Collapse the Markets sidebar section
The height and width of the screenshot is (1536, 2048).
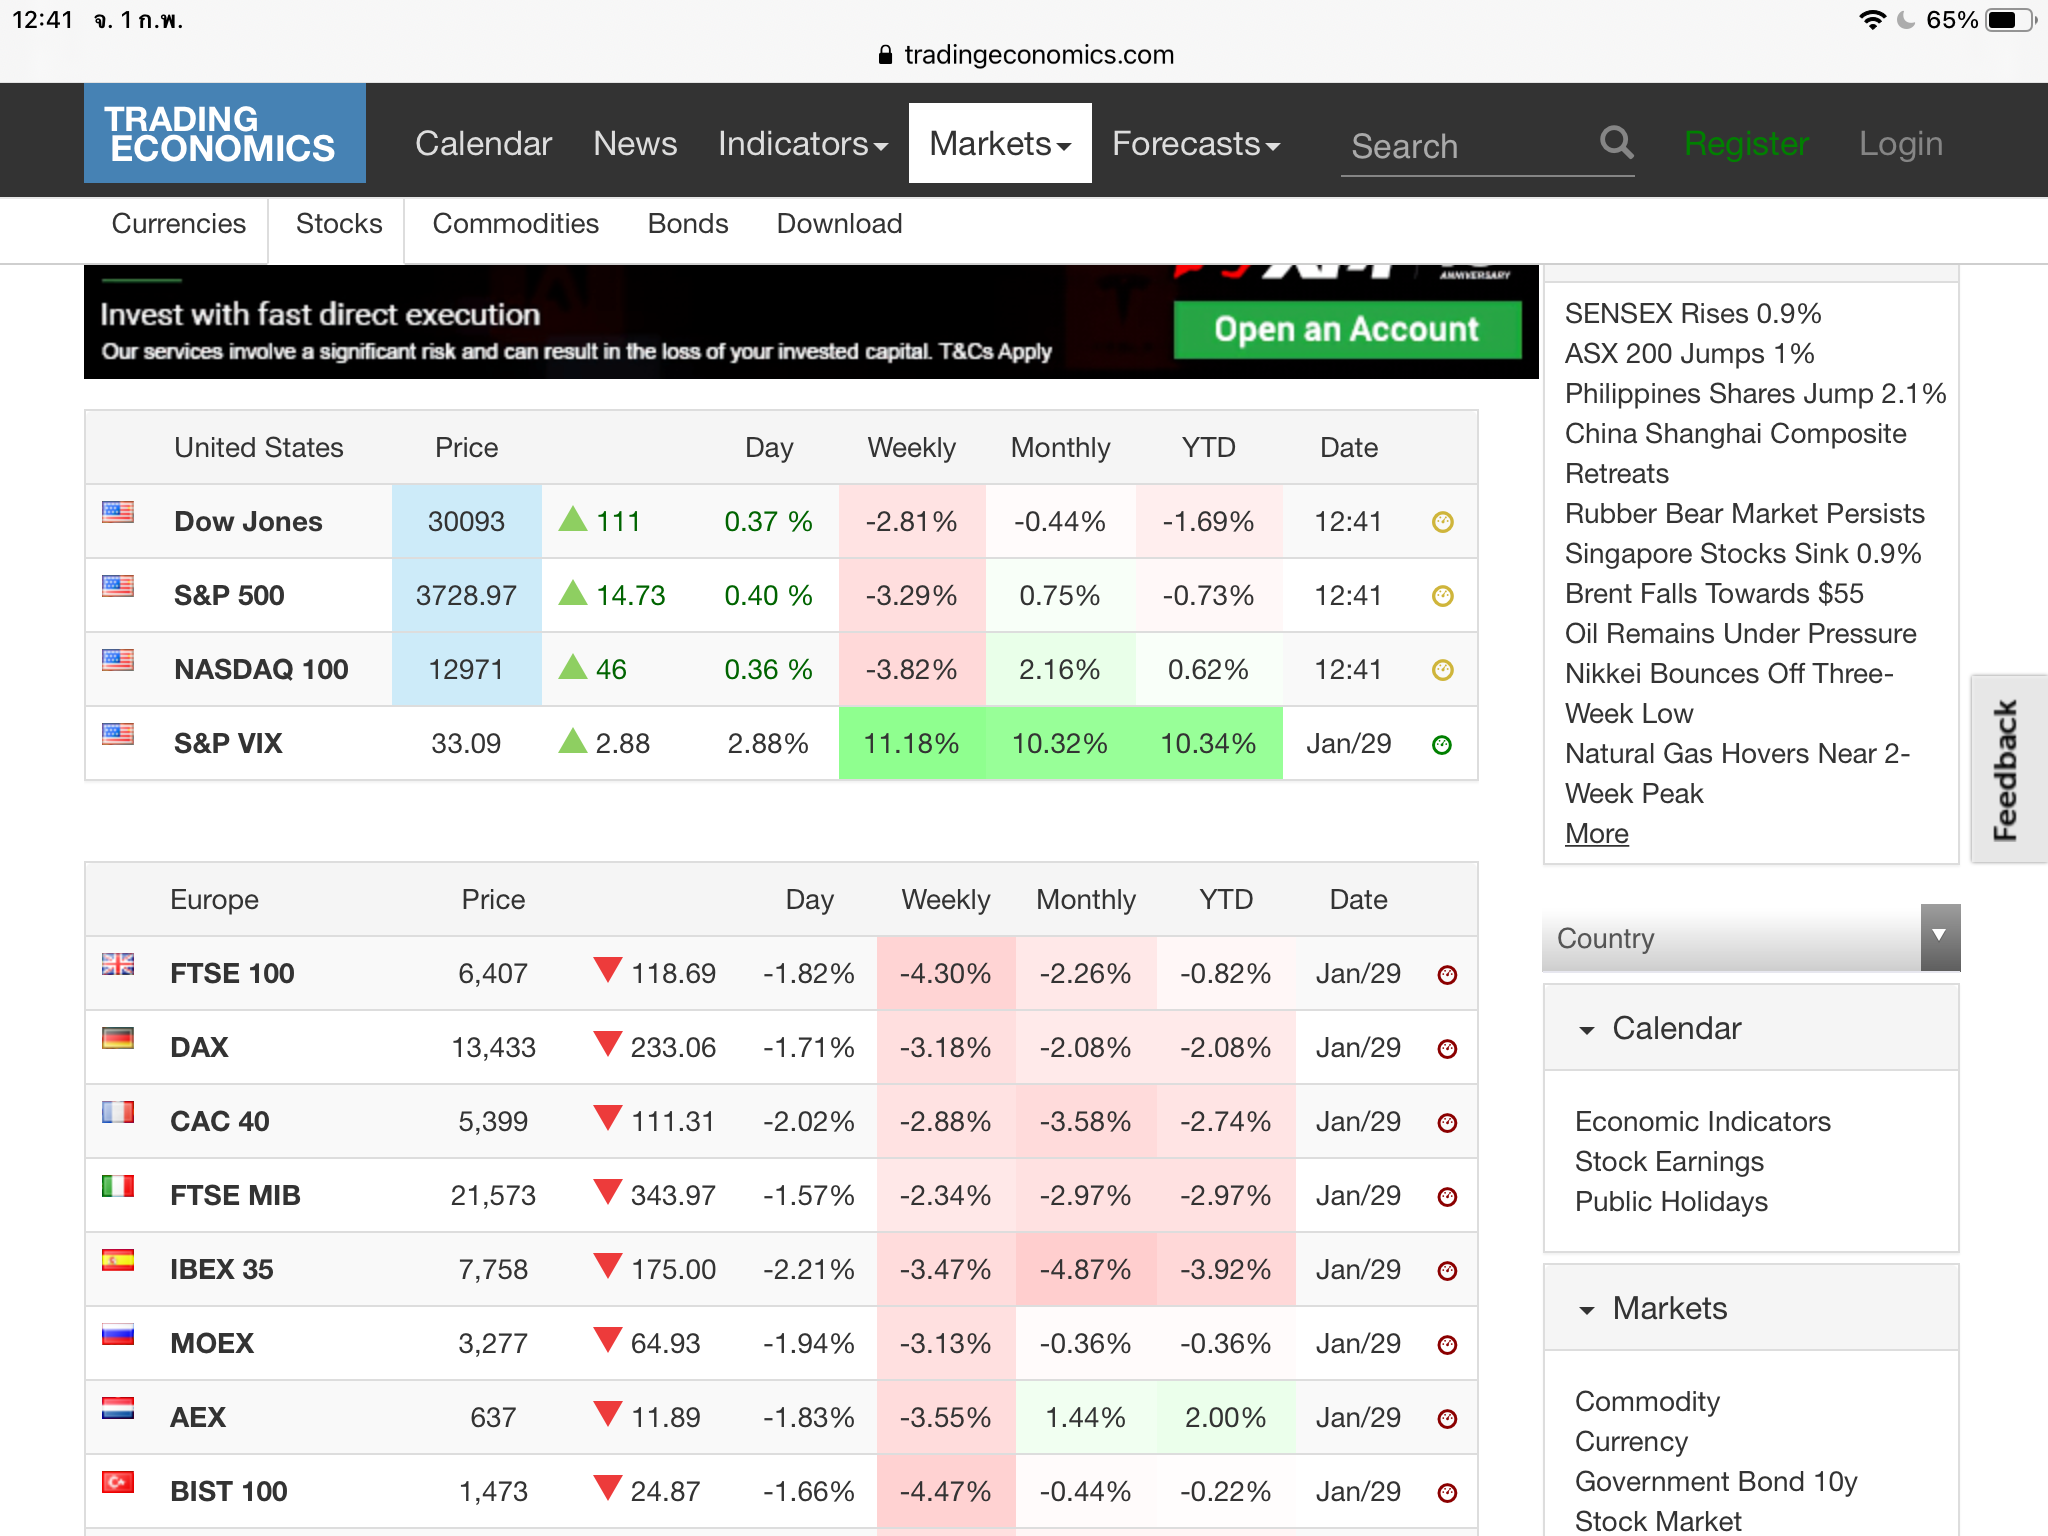[x=1669, y=1308]
